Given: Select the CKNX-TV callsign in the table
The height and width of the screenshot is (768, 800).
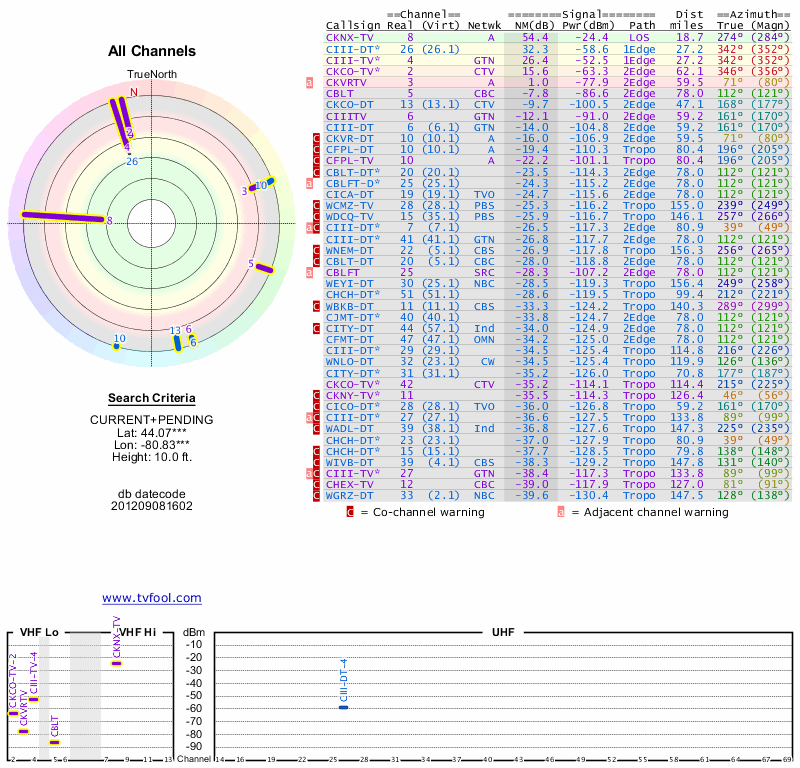Looking at the screenshot, I should click(x=350, y=37).
